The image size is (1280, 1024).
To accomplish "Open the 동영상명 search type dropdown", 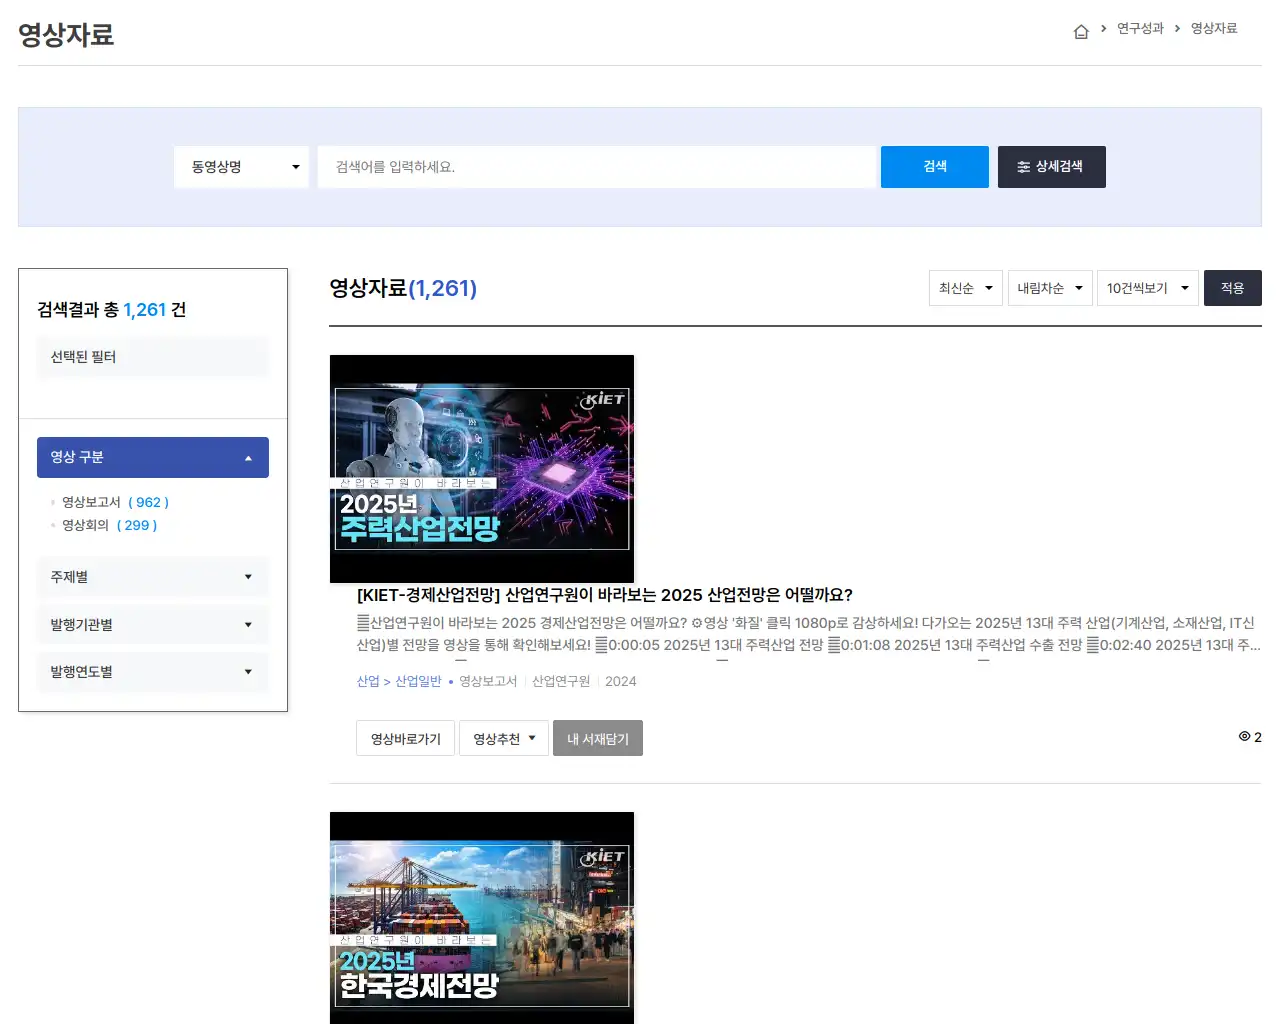I will (240, 167).
